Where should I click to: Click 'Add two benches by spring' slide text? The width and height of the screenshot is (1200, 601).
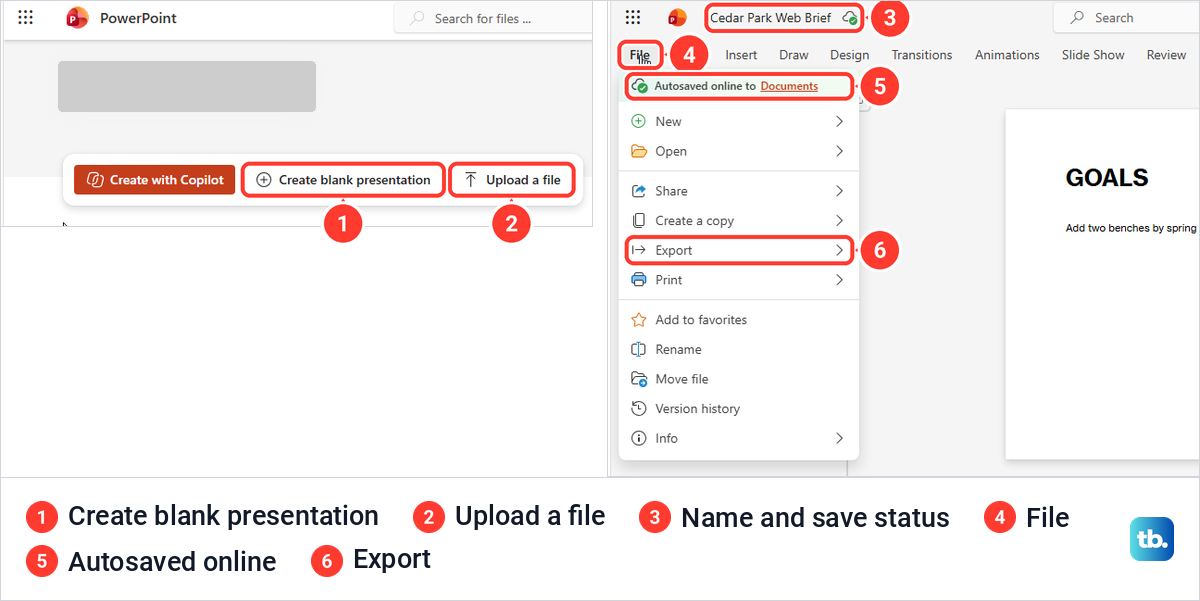tap(1131, 228)
